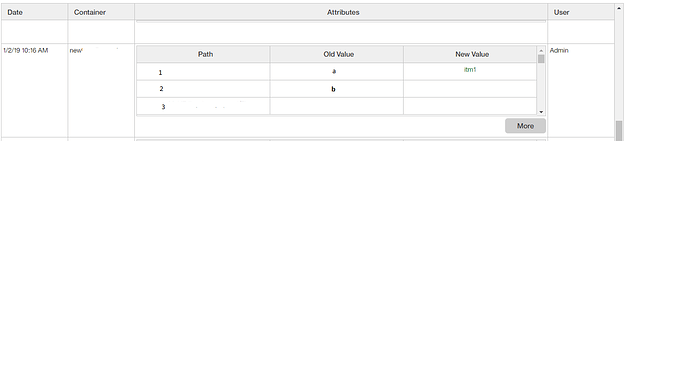Select the green itm1 new value
Image resolution: width=690 pixels, height=387 pixels.
[x=470, y=70]
